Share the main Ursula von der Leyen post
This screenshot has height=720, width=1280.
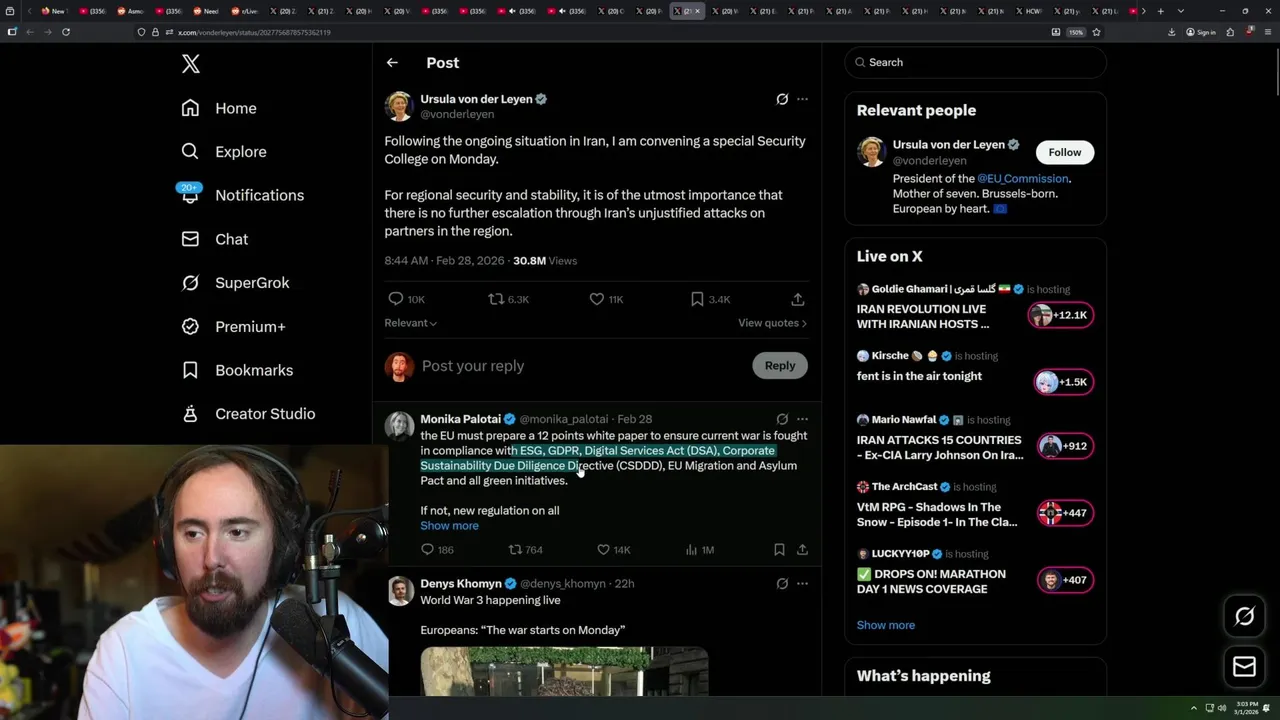pyautogui.click(x=797, y=299)
